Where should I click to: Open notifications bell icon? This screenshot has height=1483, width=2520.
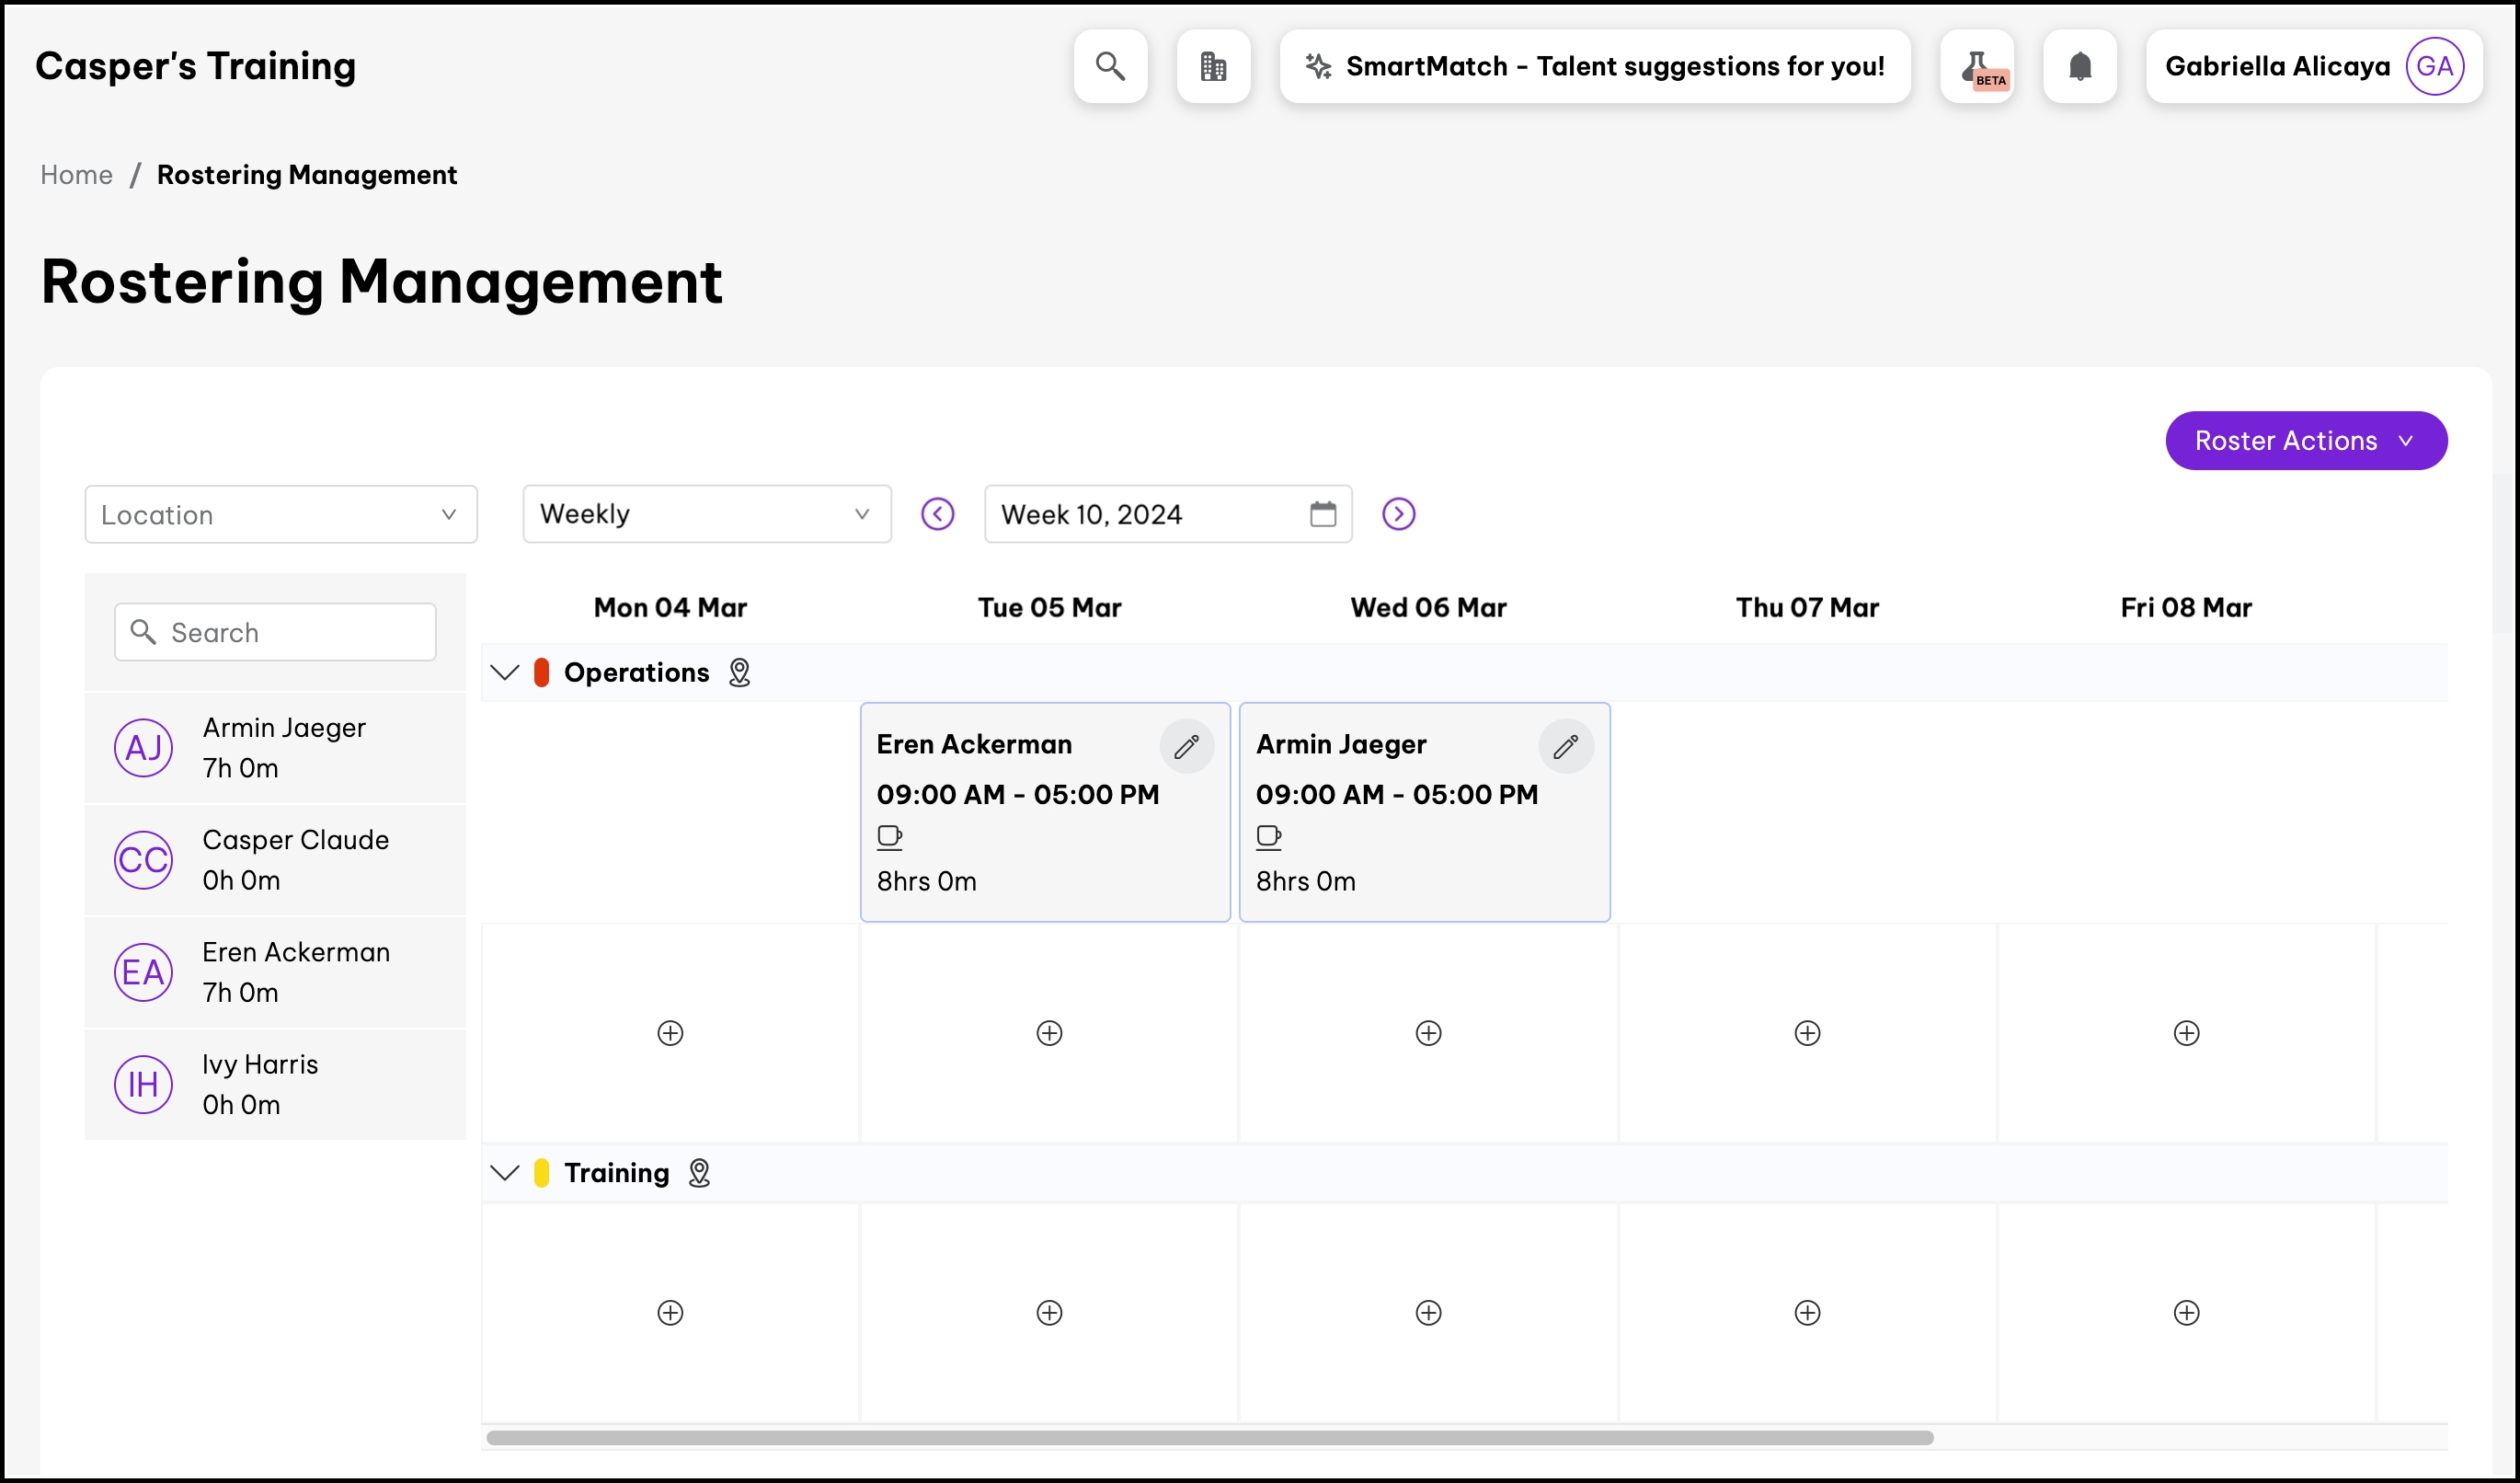2079,66
